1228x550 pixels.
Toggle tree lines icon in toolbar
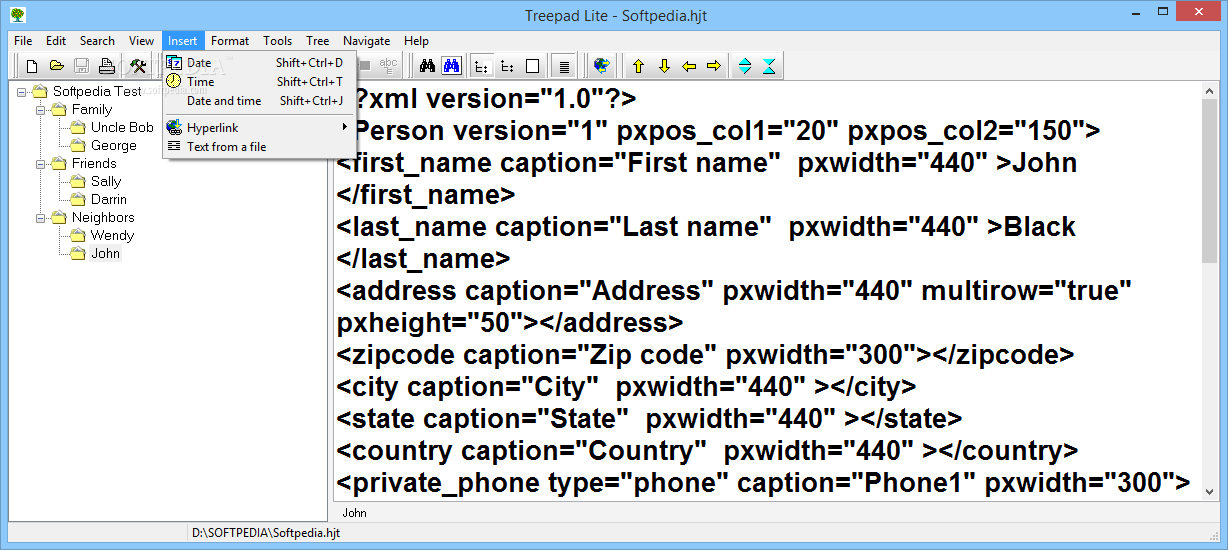point(482,66)
